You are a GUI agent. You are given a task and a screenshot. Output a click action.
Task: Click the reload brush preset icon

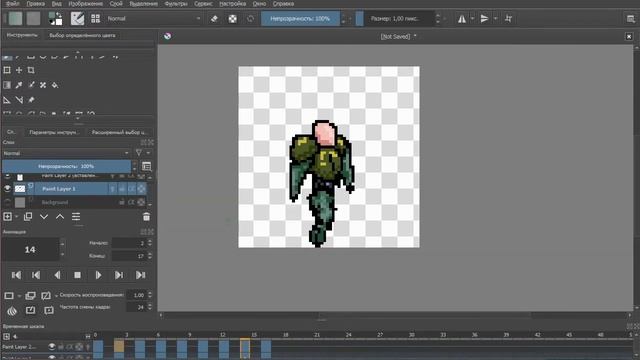pyautogui.click(x=250, y=18)
